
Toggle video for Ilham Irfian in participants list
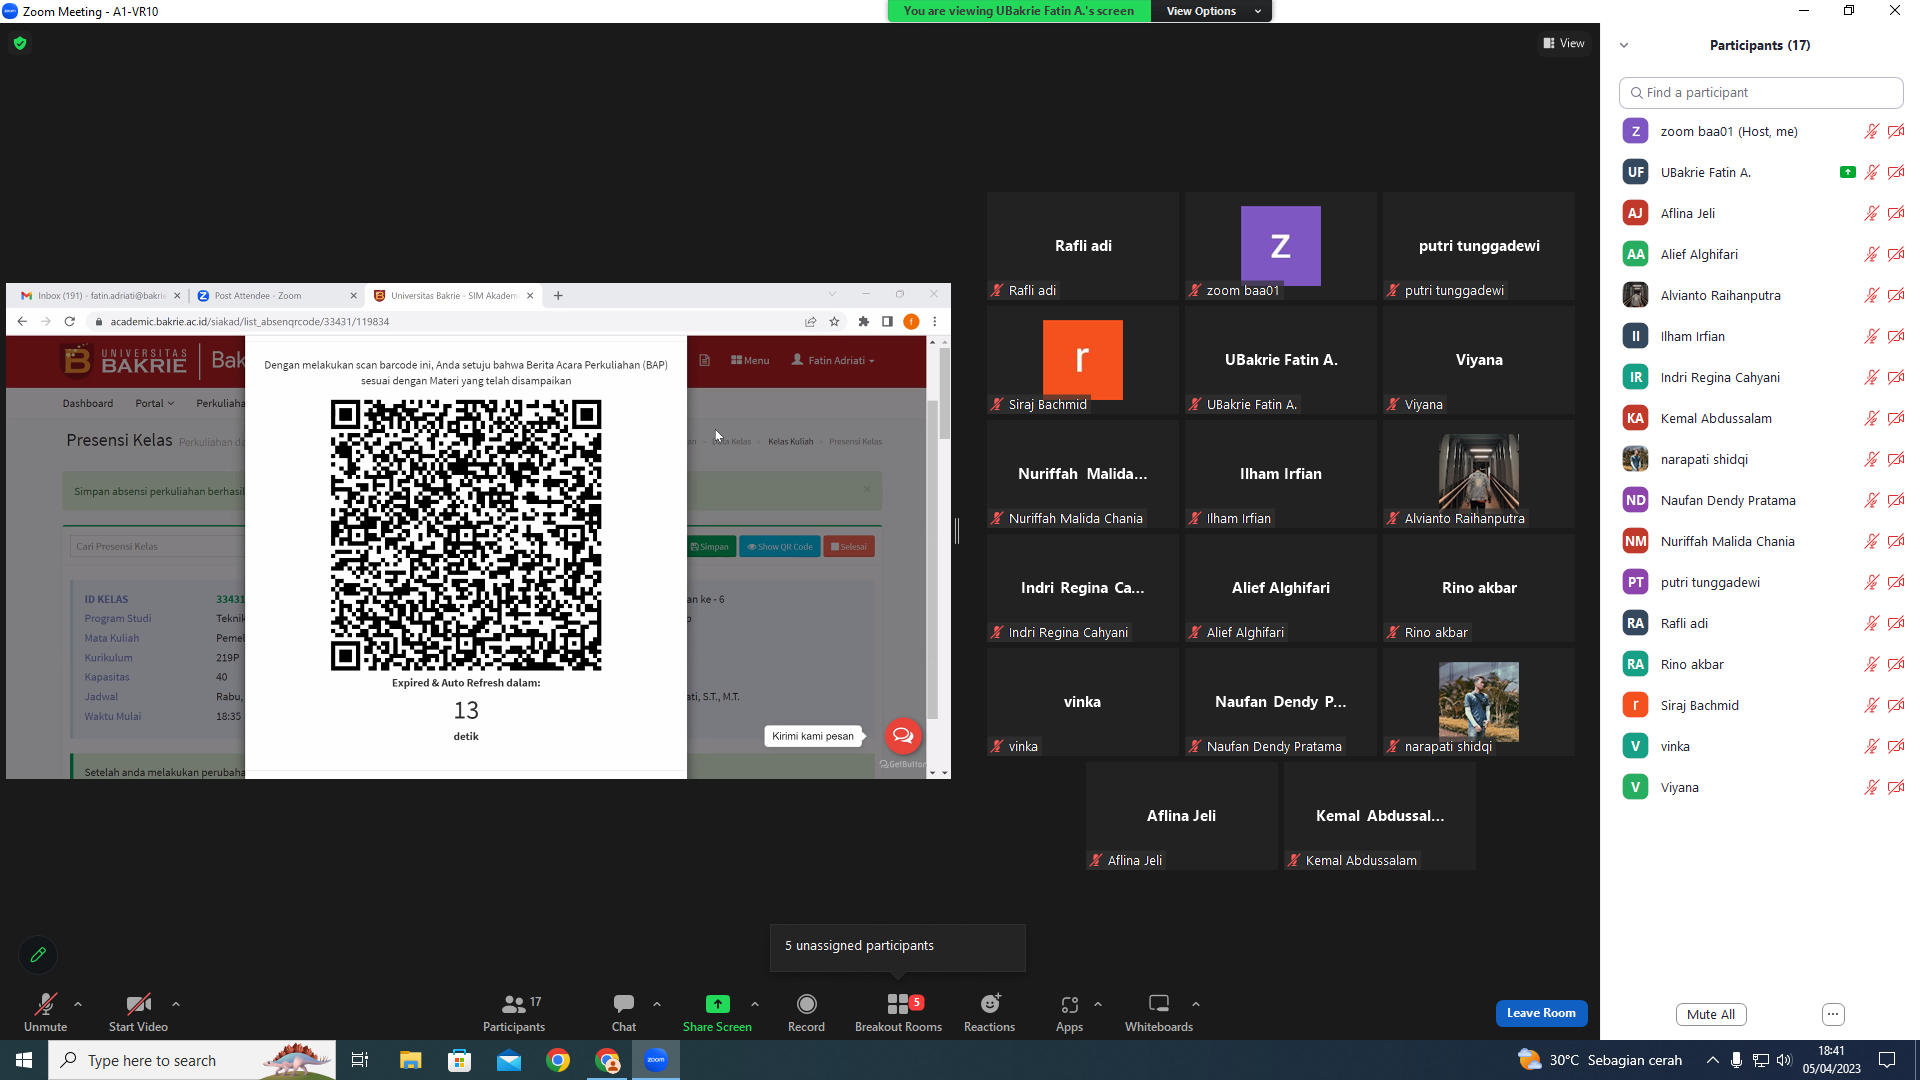point(1896,336)
